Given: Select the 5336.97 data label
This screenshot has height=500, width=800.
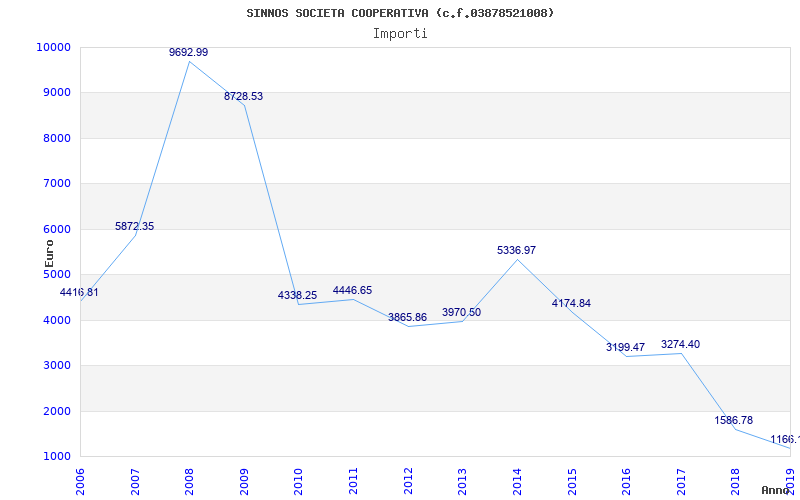Looking at the screenshot, I should (x=516, y=251).
